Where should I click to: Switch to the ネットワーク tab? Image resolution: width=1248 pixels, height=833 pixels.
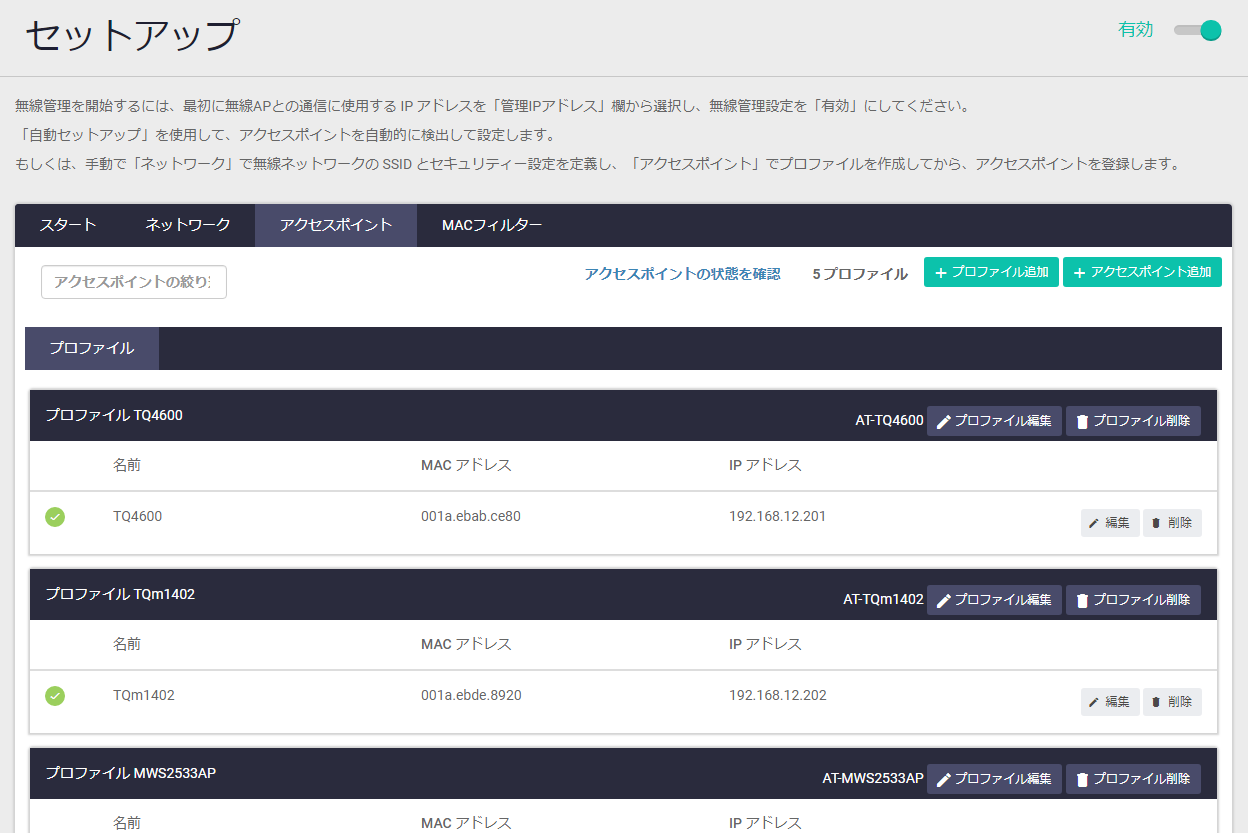[188, 225]
